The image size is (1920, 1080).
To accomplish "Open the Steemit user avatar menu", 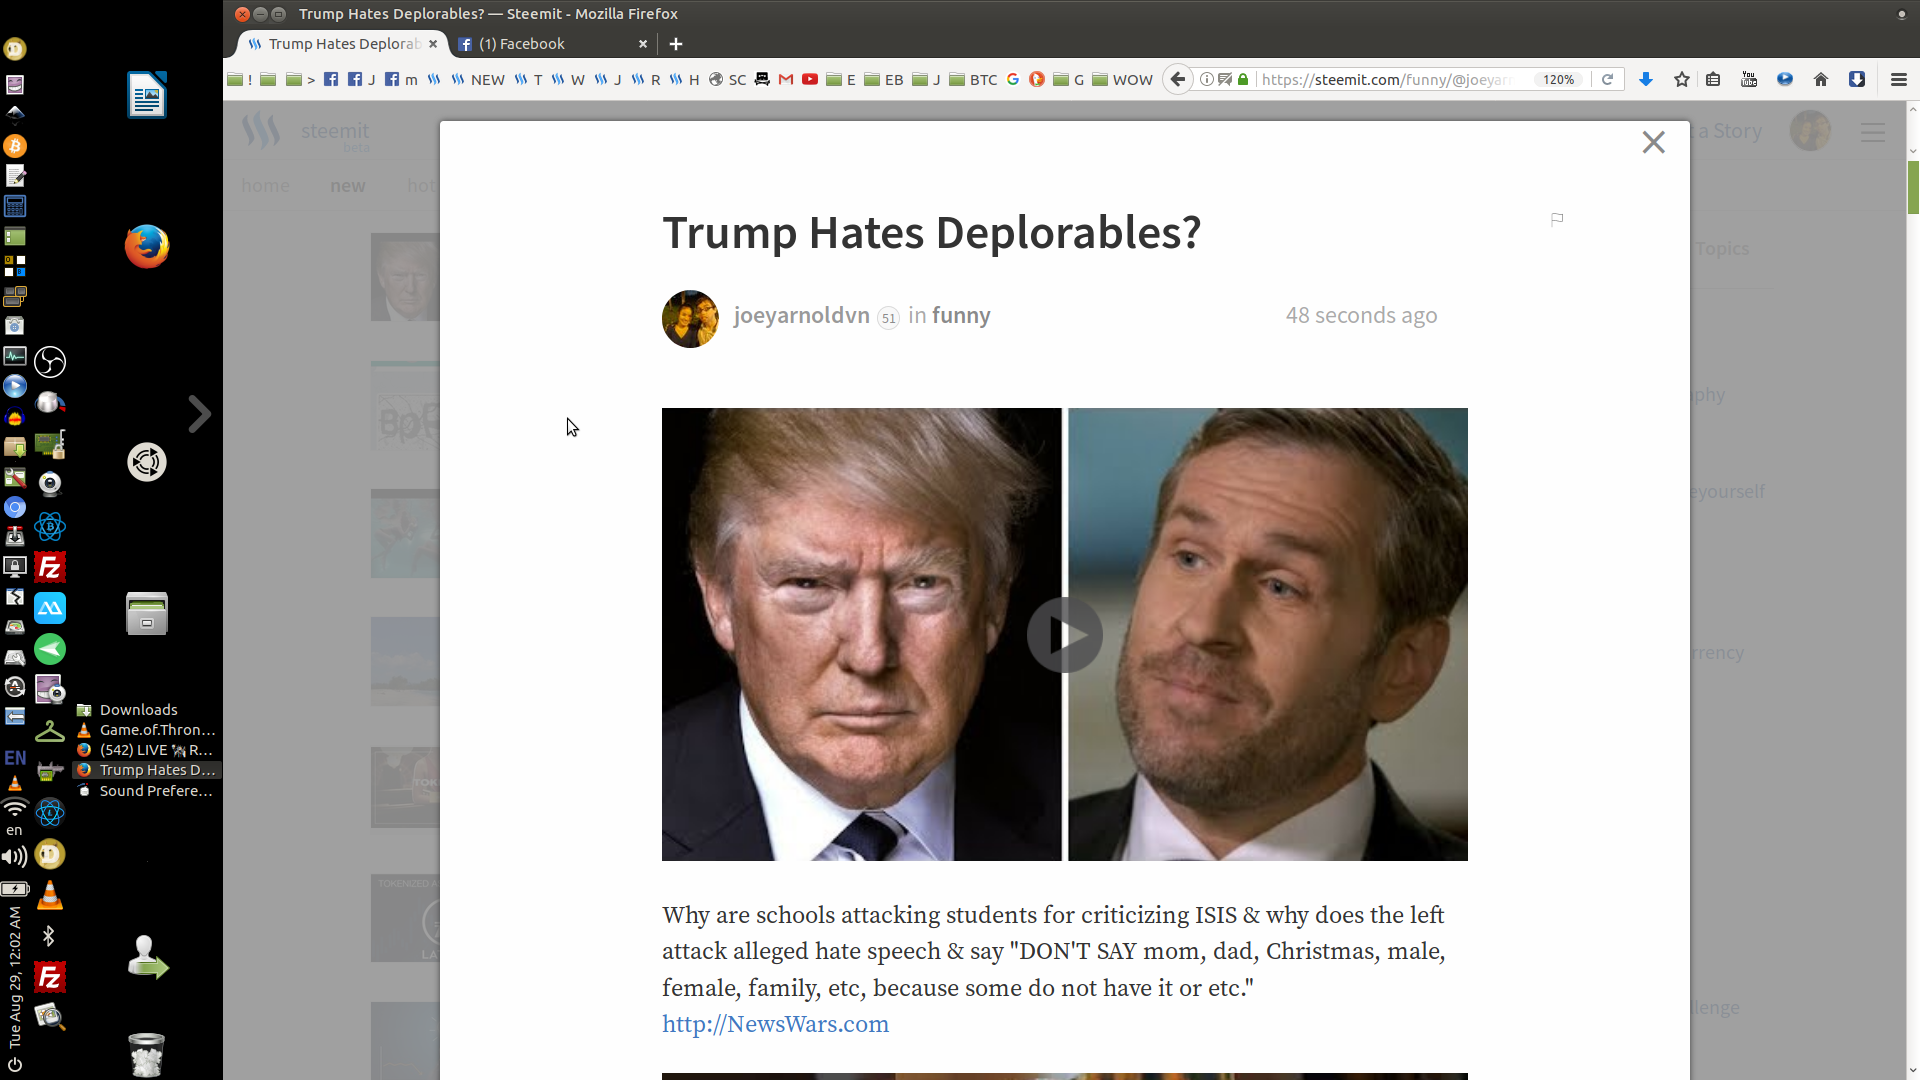I will pyautogui.click(x=1810, y=131).
